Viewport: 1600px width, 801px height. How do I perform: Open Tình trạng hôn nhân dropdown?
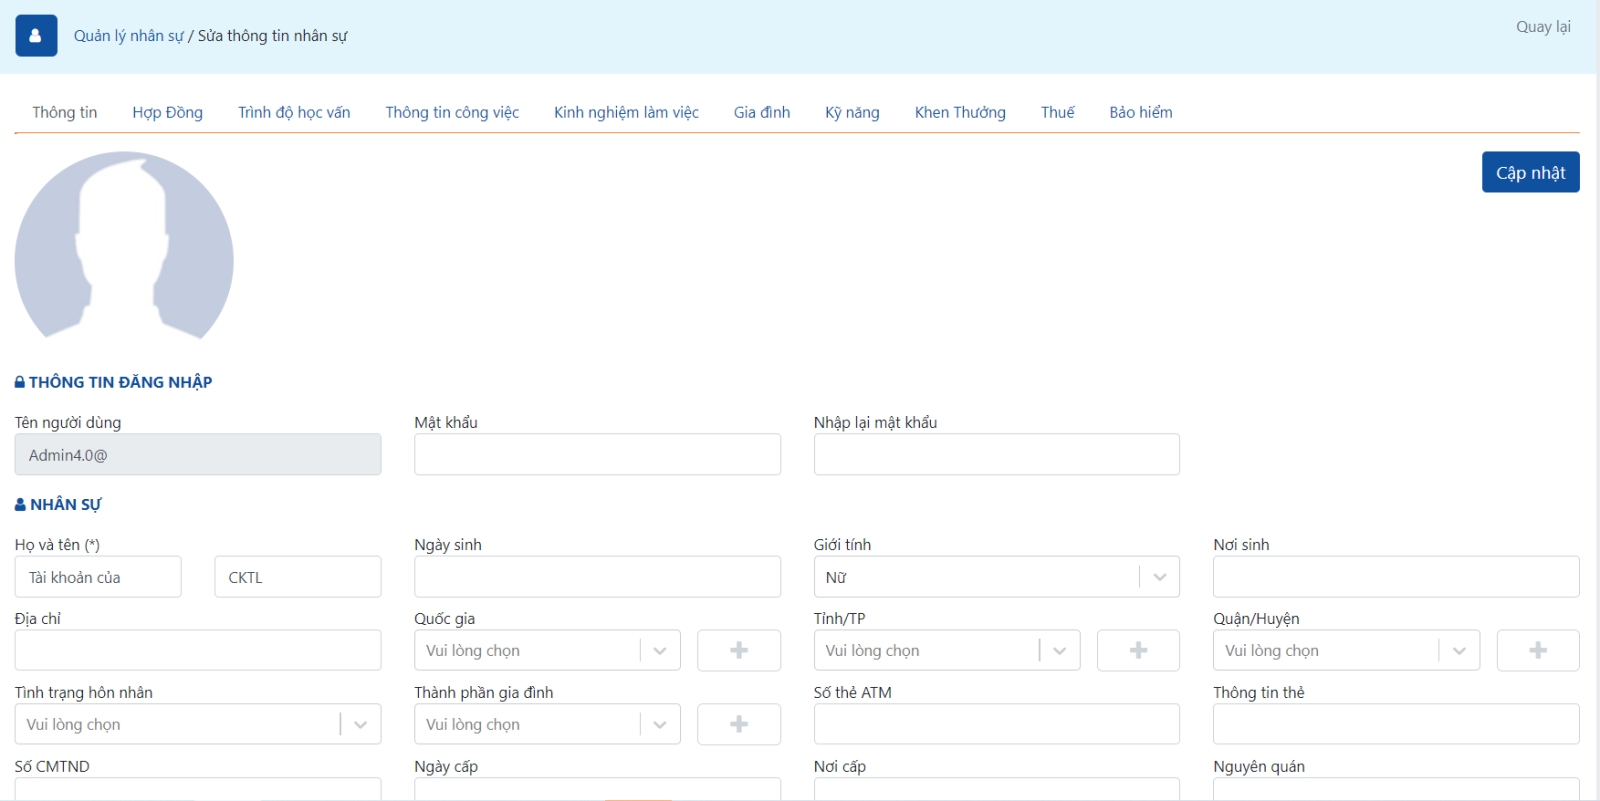click(x=197, y=724)
